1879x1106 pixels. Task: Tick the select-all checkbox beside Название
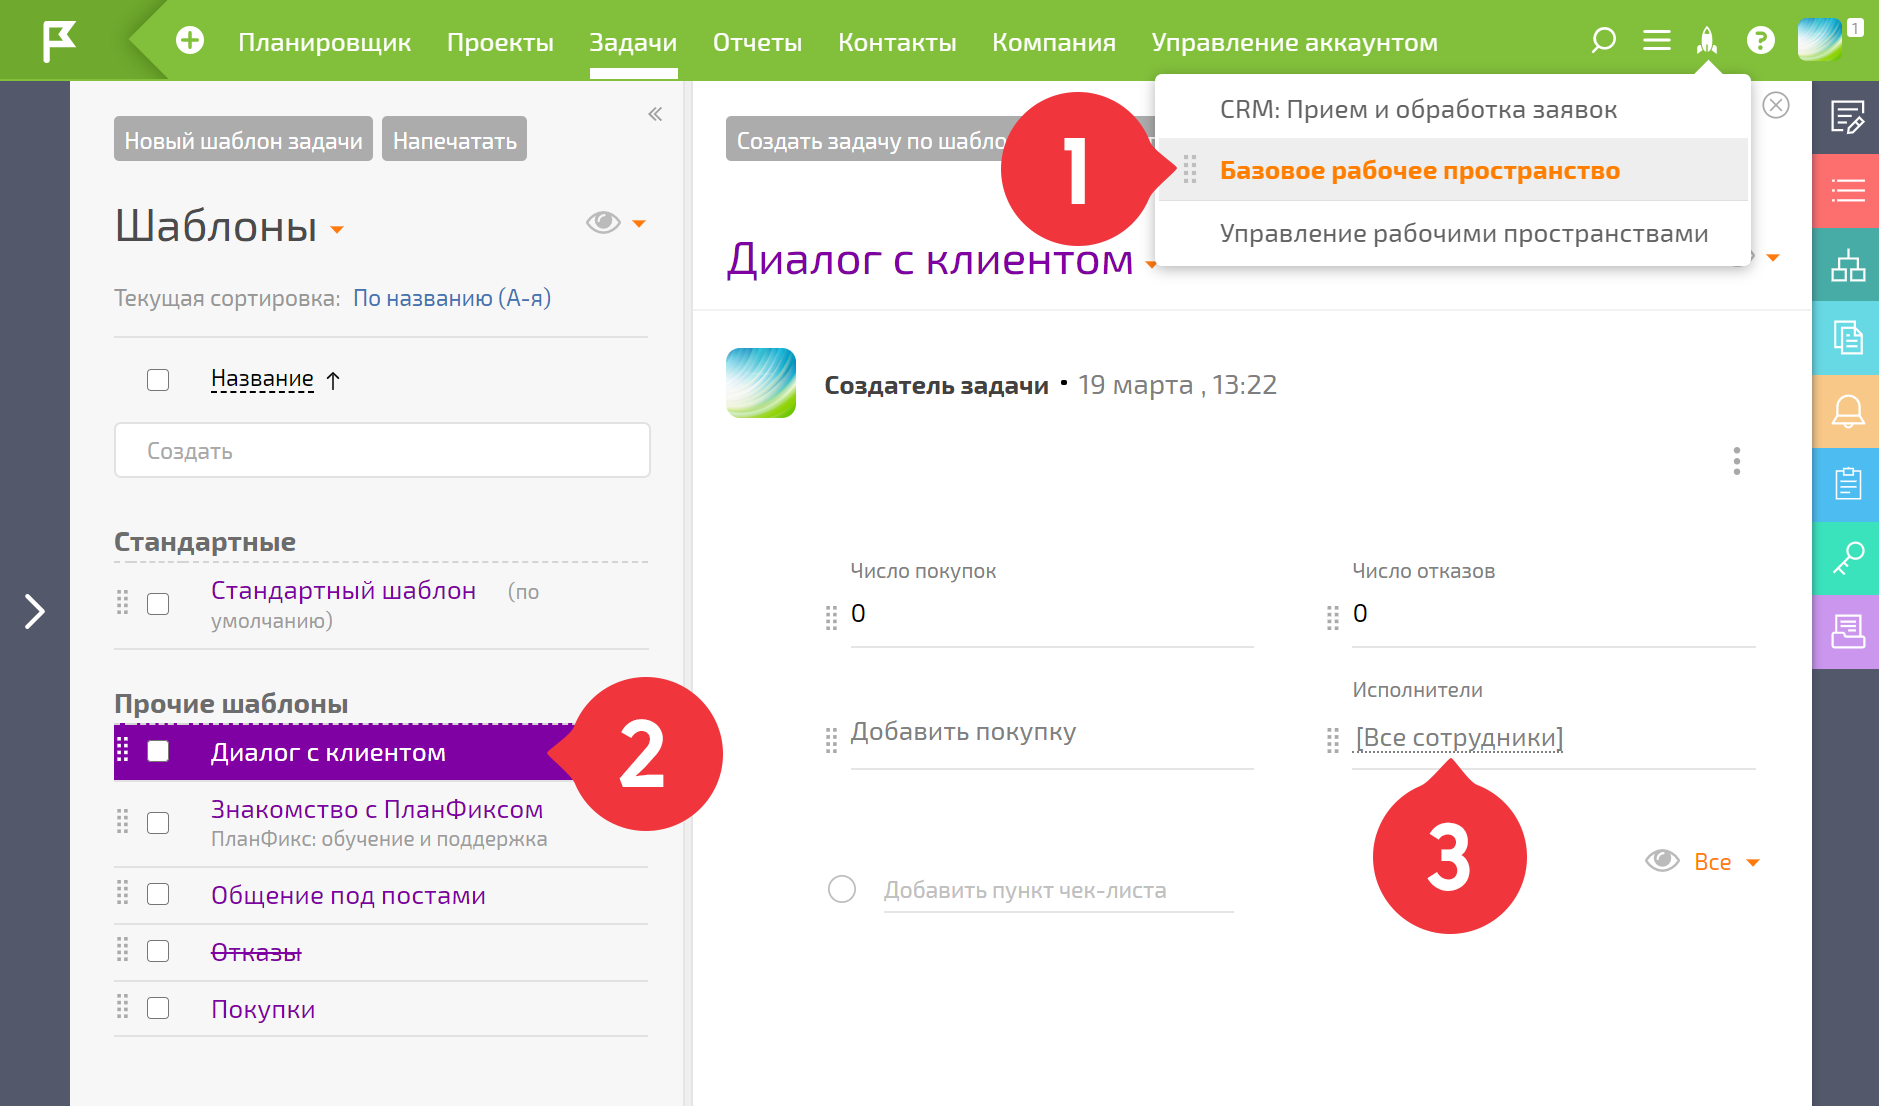158,380
